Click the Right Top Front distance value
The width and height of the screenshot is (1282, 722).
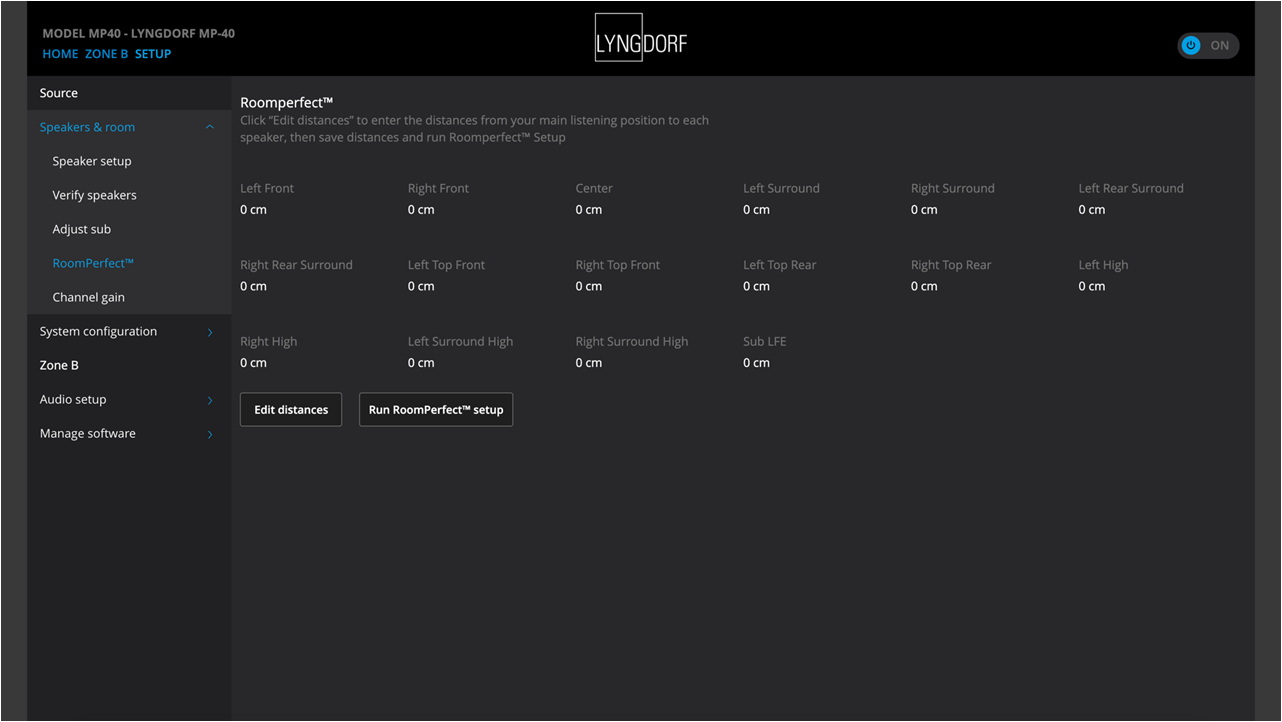(589, 287)
